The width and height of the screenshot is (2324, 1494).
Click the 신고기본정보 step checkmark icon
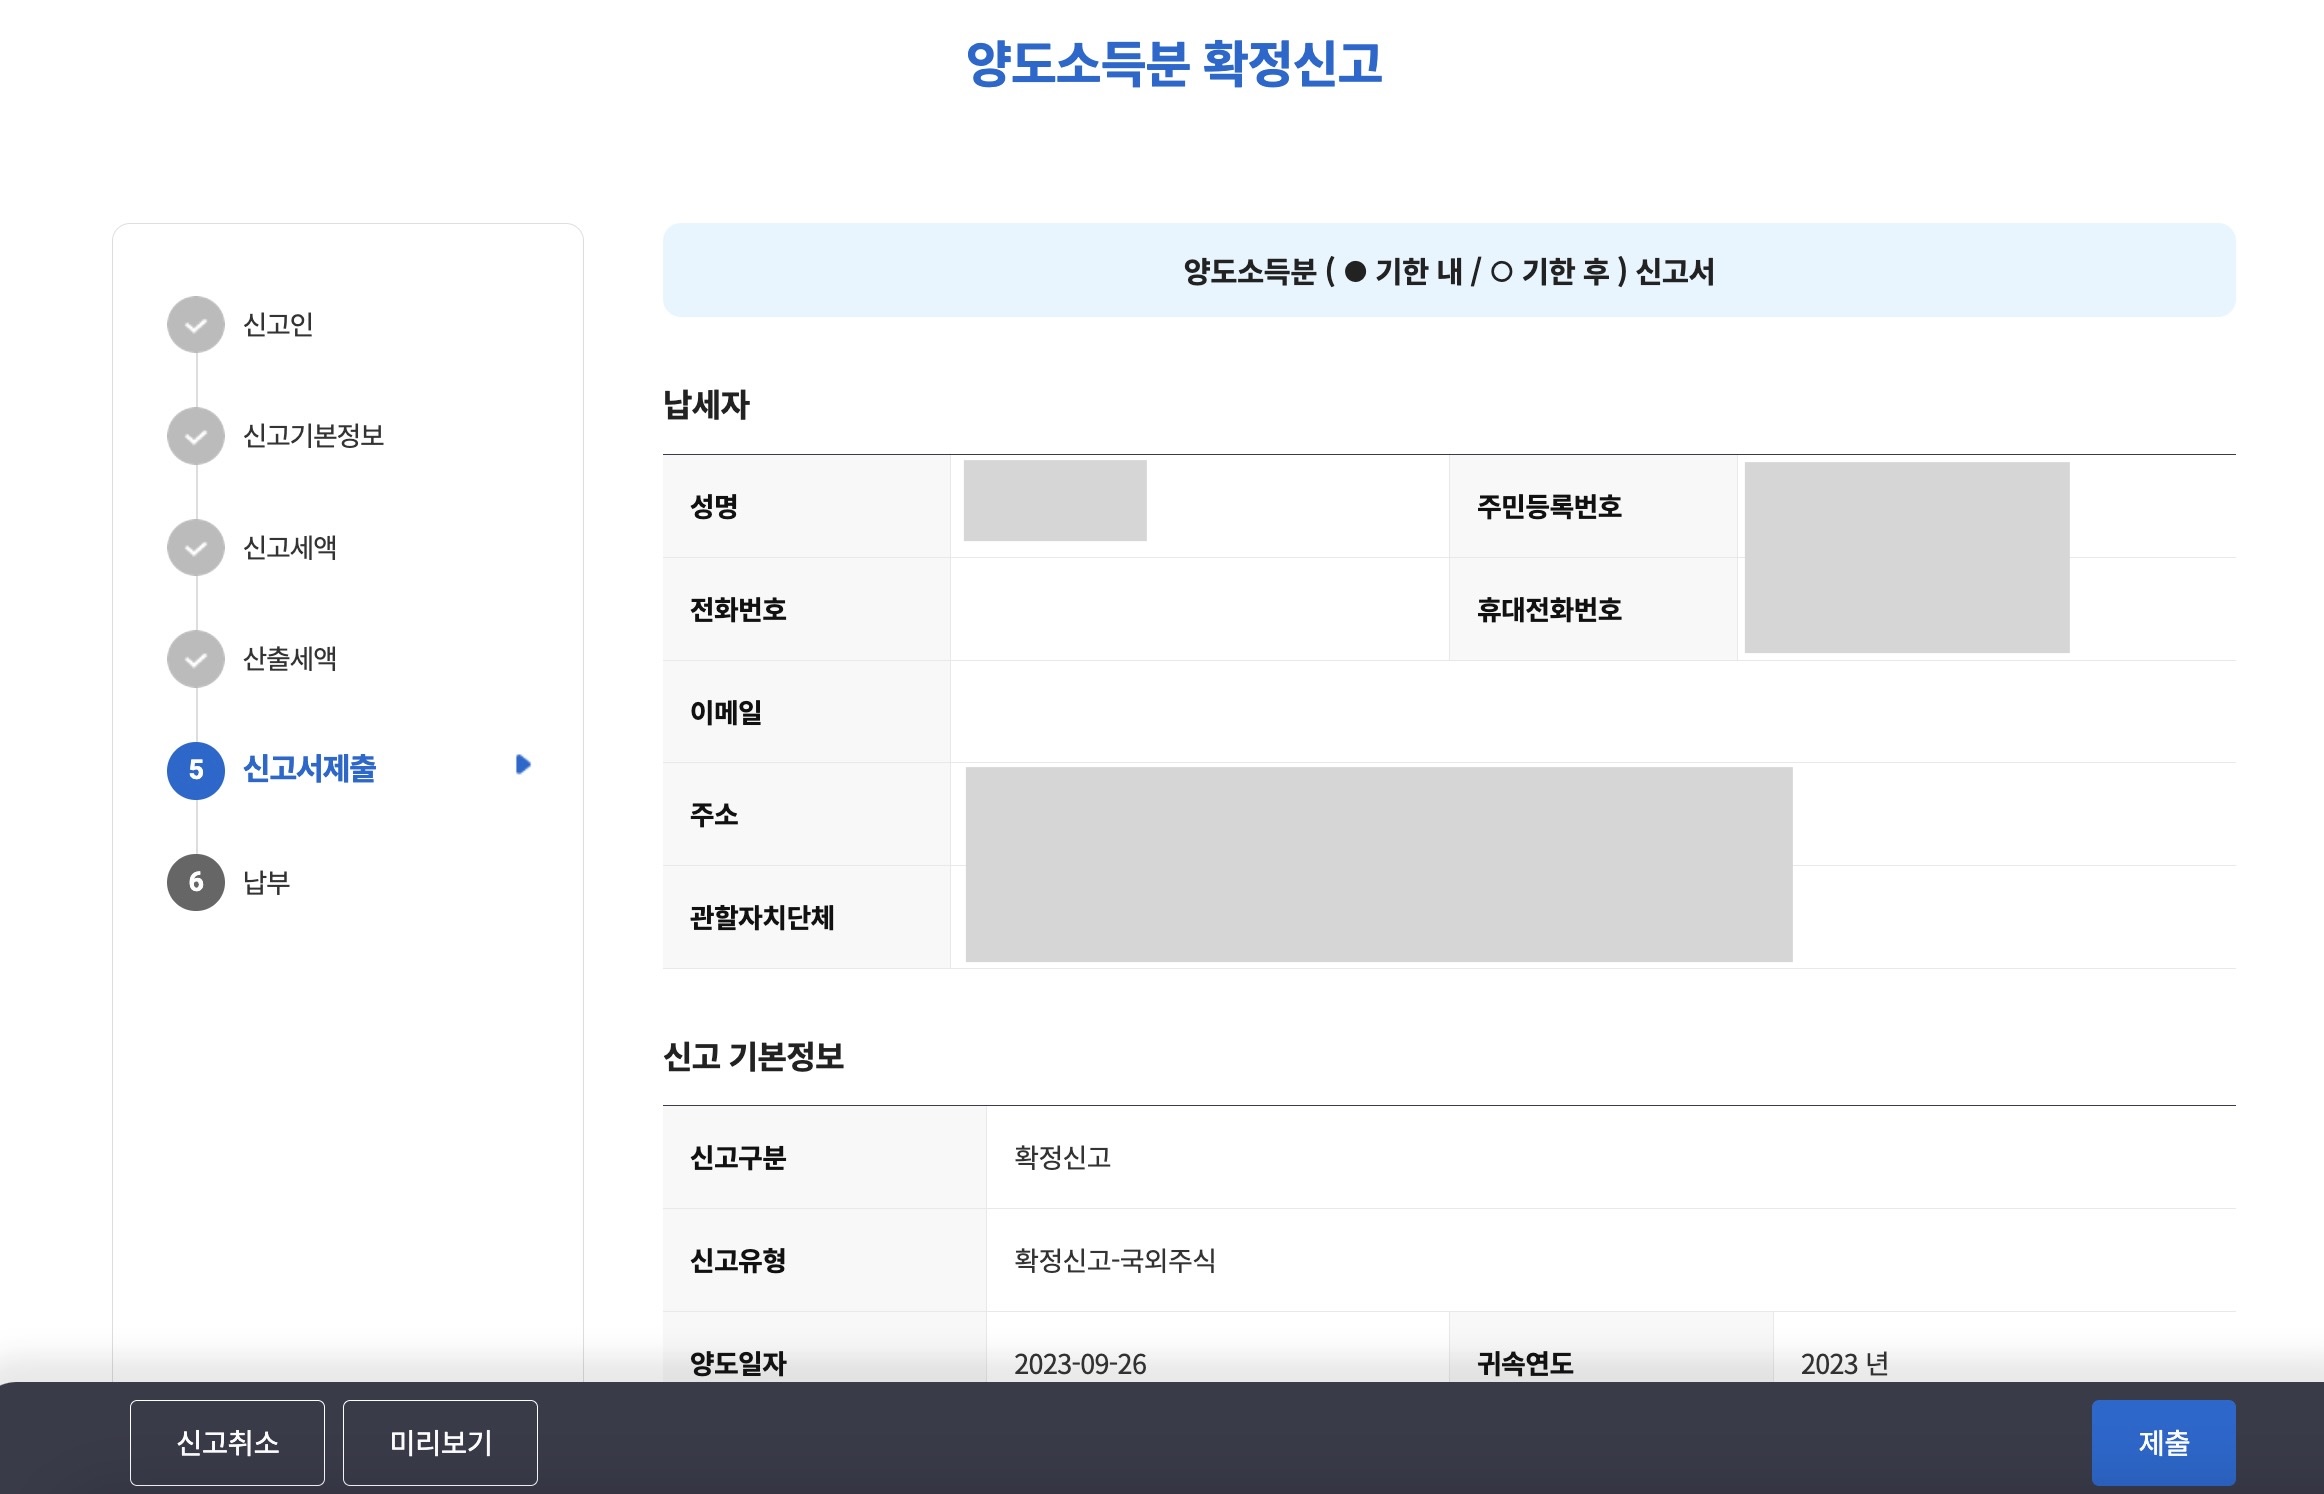click(196, 436)
